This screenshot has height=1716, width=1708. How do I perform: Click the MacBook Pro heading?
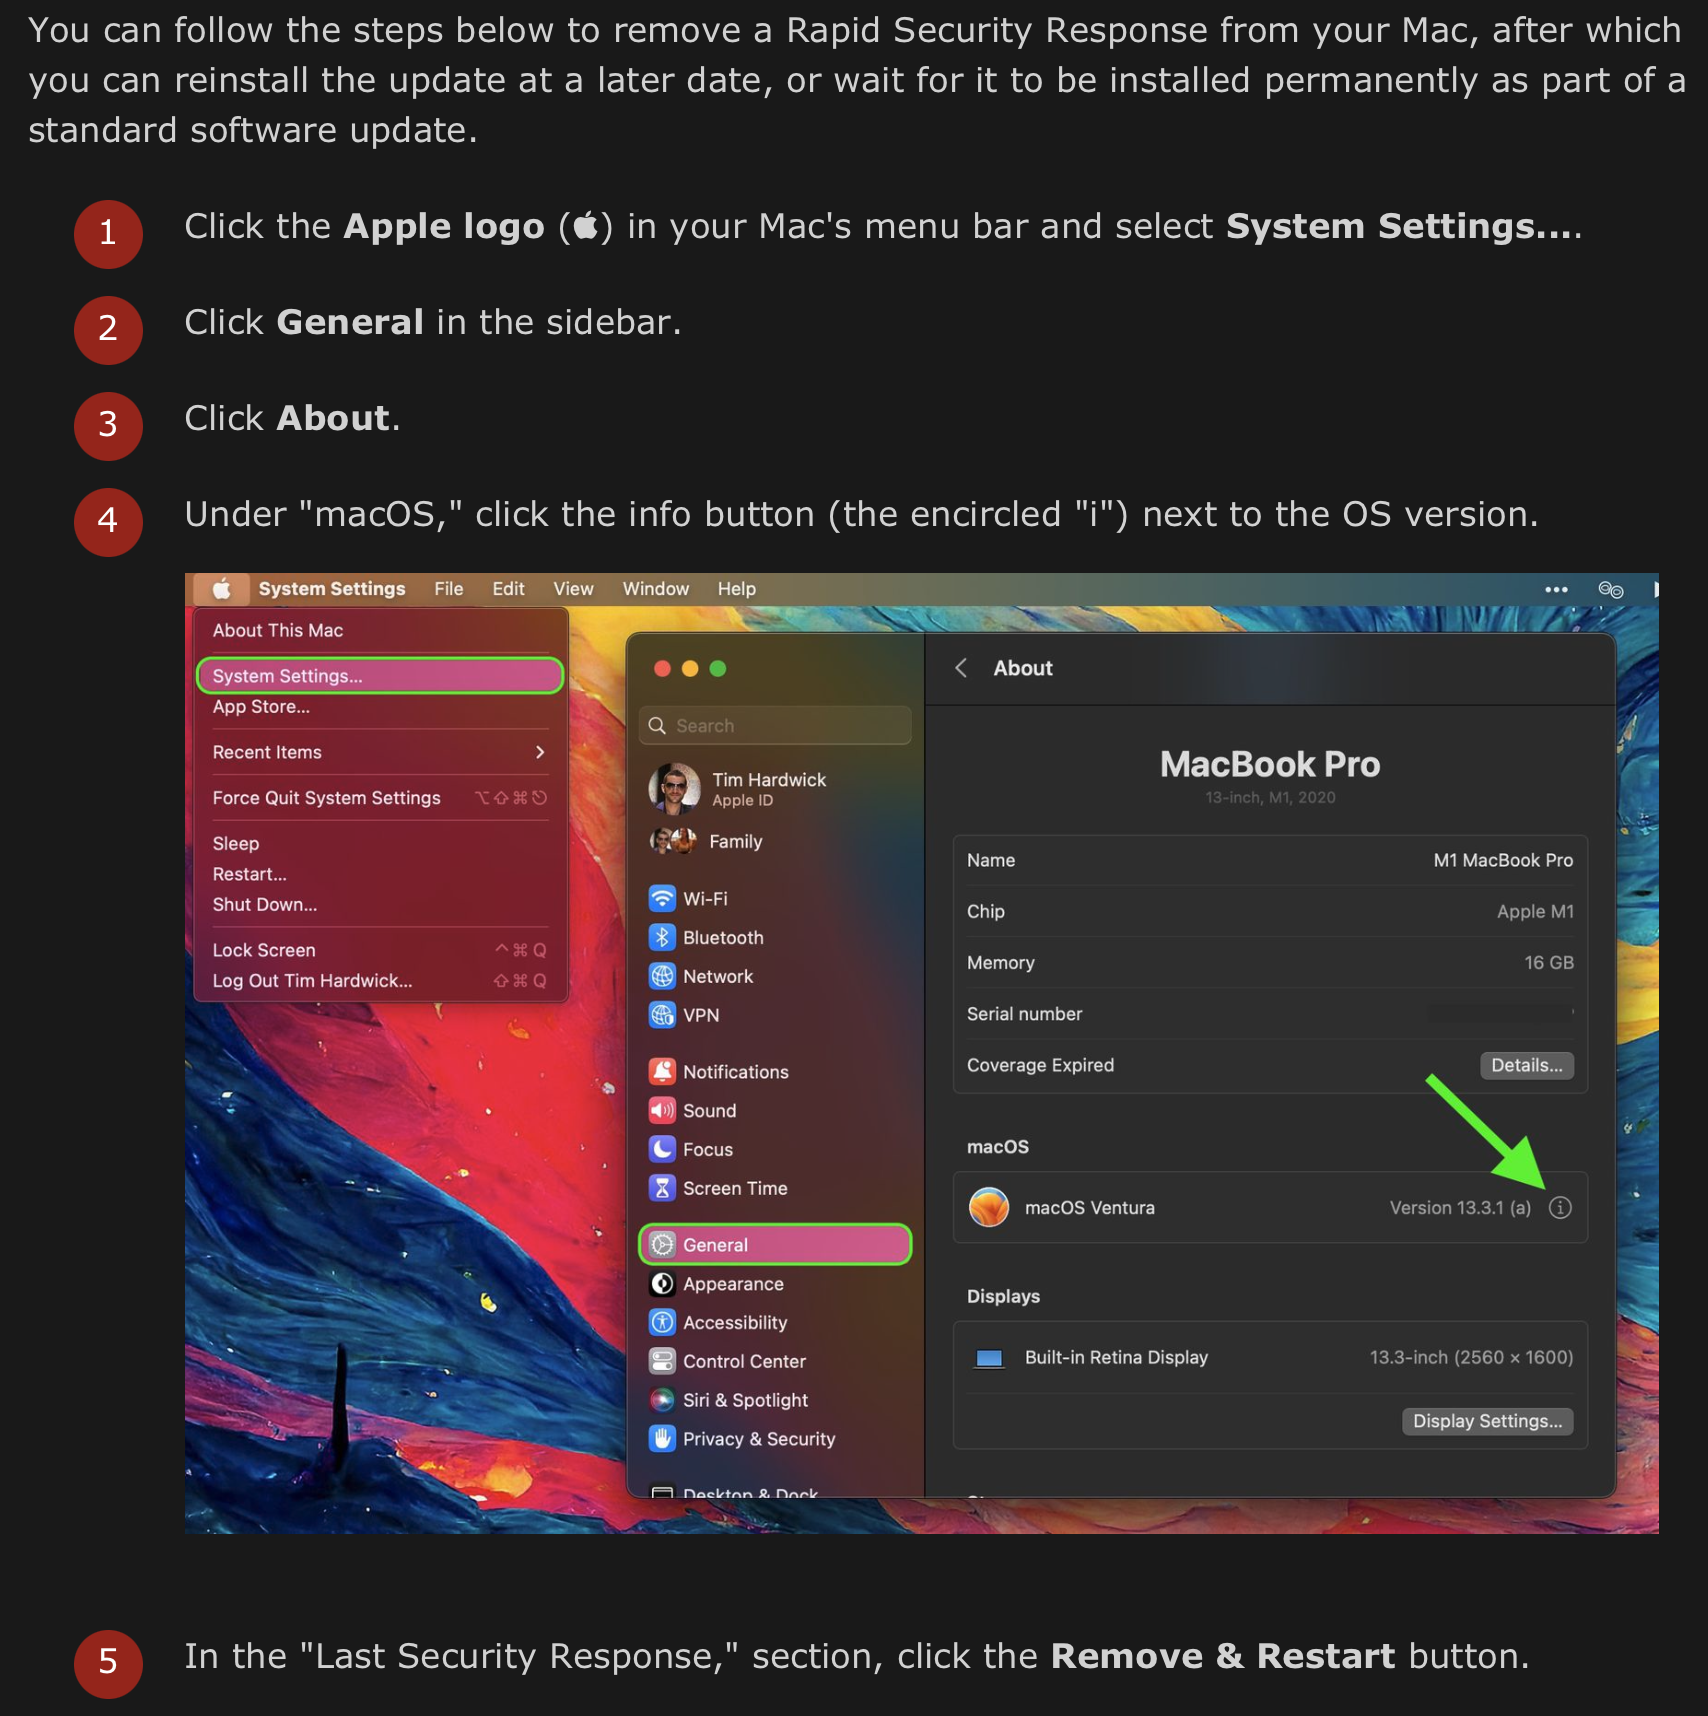click(x=1270, y=764)
